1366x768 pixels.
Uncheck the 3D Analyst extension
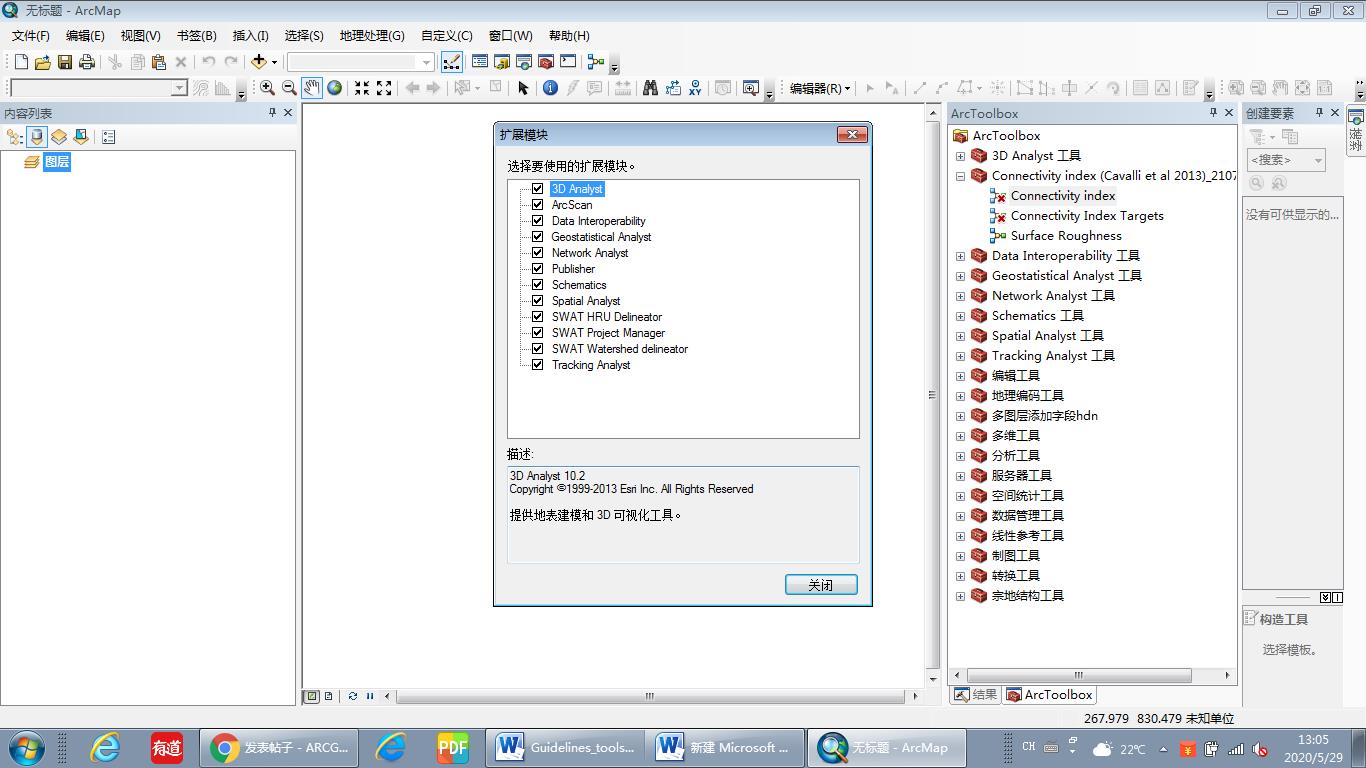coord(538,189)
